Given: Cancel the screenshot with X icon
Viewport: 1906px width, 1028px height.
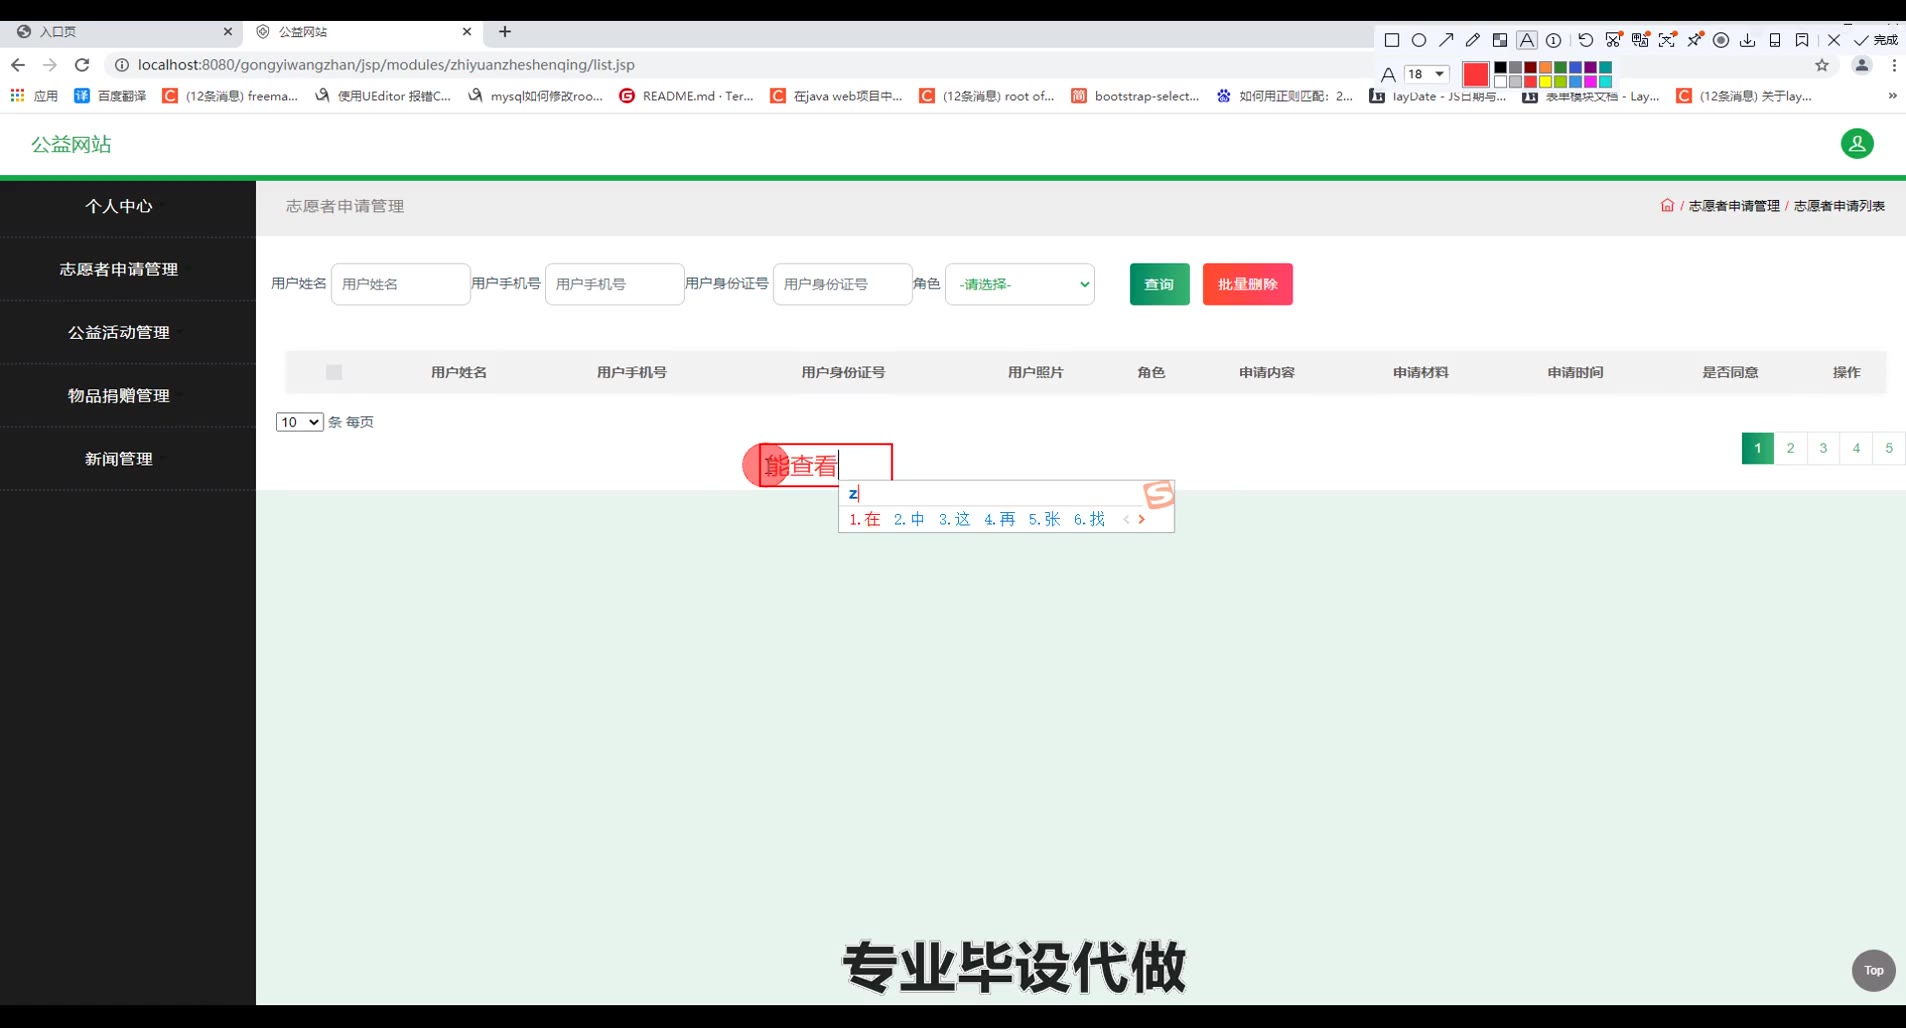Looking at the screenshot, I should tap(1833, 40).
